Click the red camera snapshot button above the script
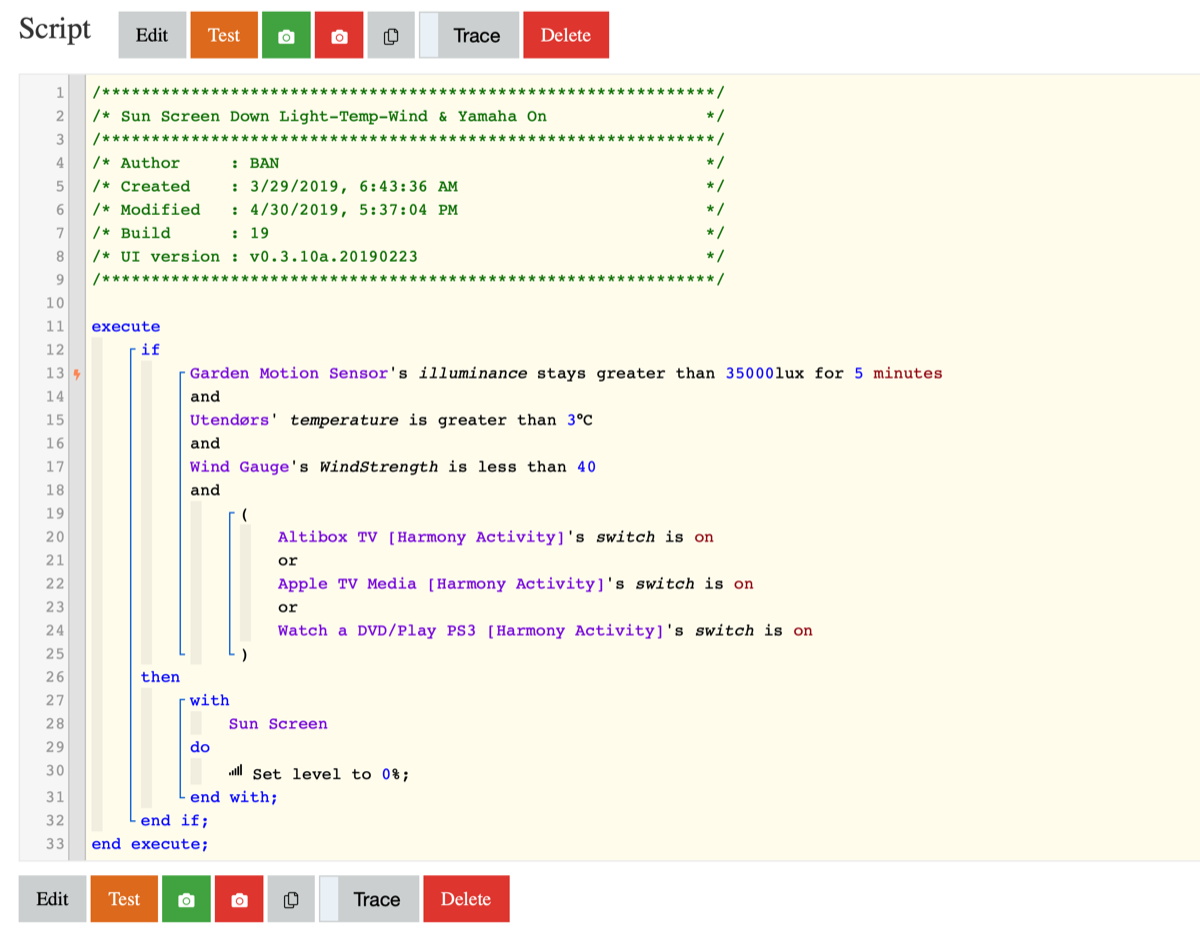This screenshot has height=936, width=1200. pos(339,36)
